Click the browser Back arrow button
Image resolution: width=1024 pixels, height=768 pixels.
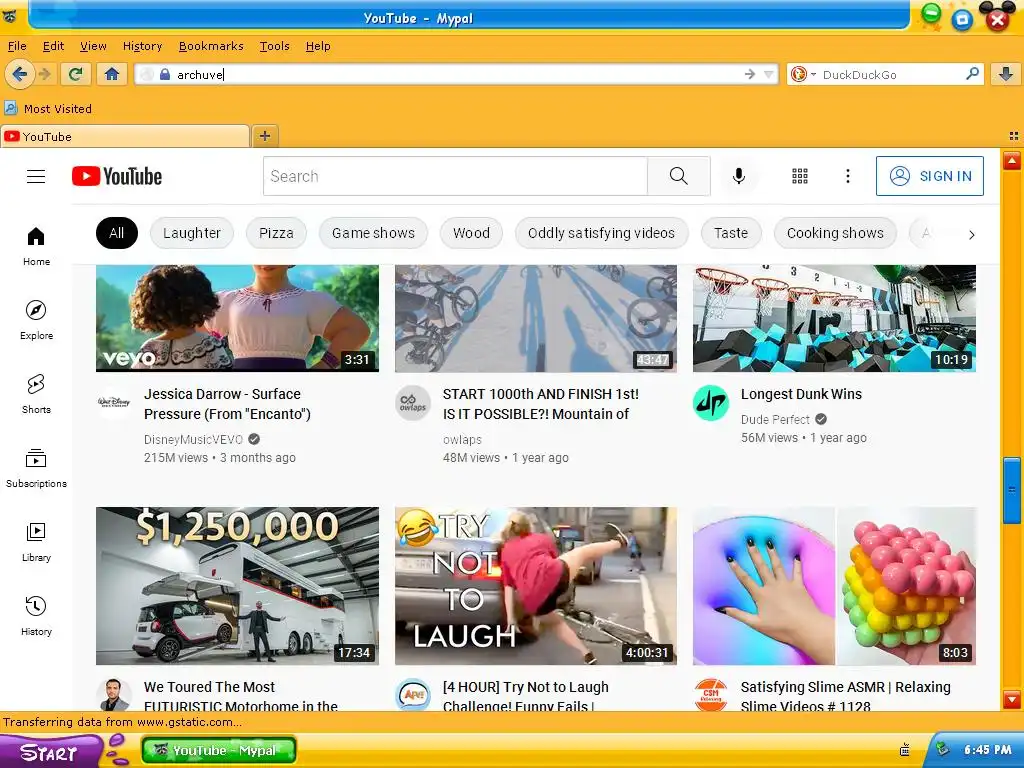[20, 74]
